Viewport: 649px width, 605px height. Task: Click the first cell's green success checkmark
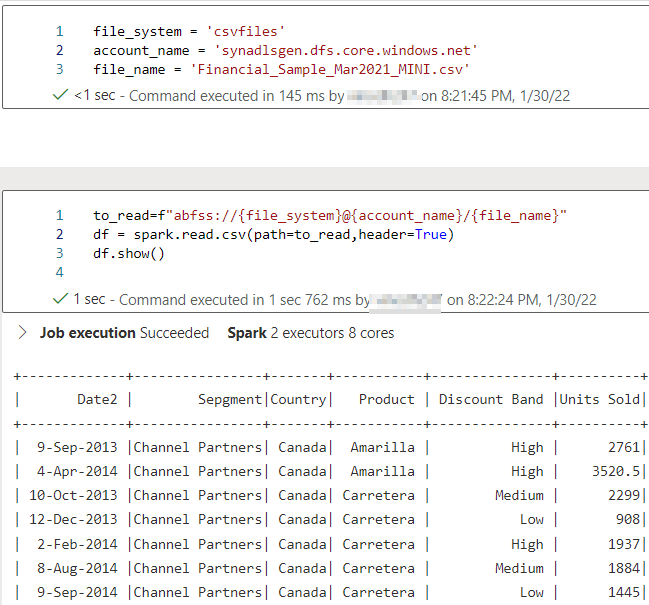point(61,96)
